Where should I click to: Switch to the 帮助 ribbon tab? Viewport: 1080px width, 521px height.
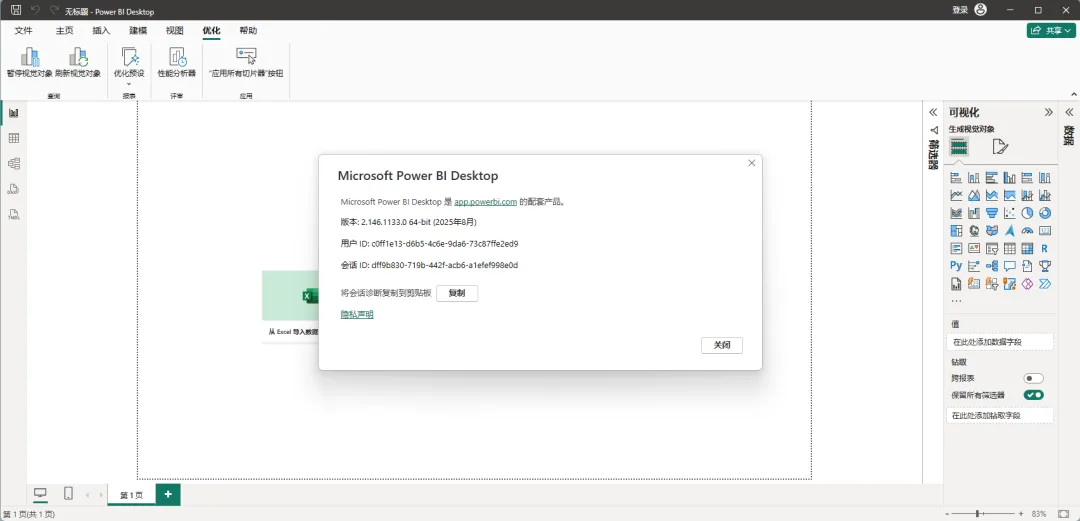pyautogui.click(x=249, y=31)
